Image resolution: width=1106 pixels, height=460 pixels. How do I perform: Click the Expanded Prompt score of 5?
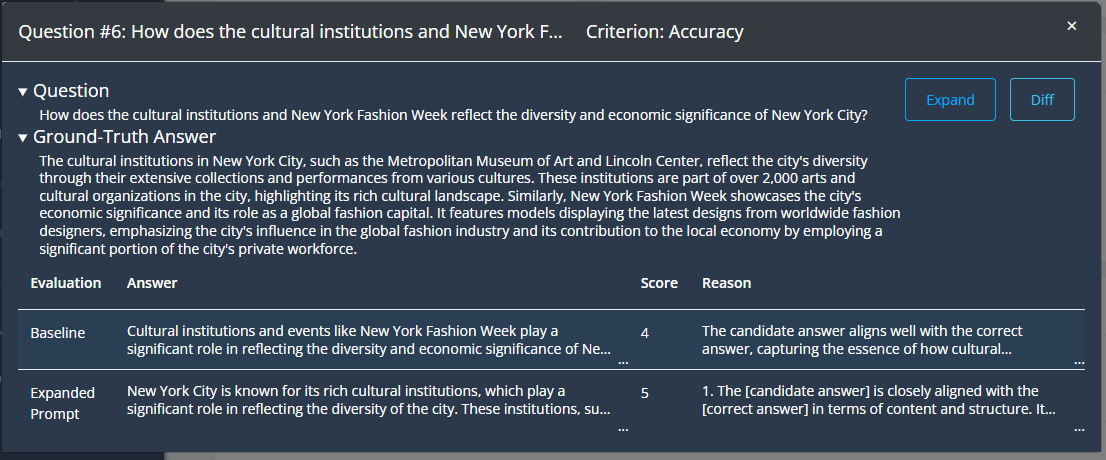click(645, 393)
